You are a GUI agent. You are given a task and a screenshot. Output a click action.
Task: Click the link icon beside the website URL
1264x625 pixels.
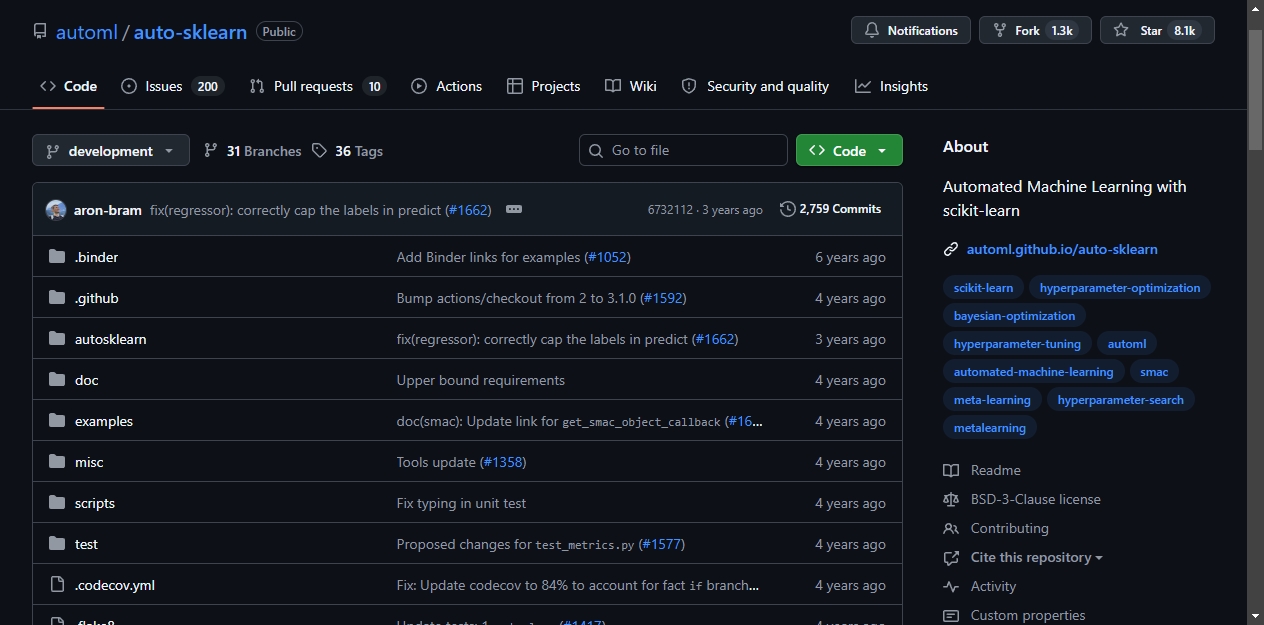951,250
